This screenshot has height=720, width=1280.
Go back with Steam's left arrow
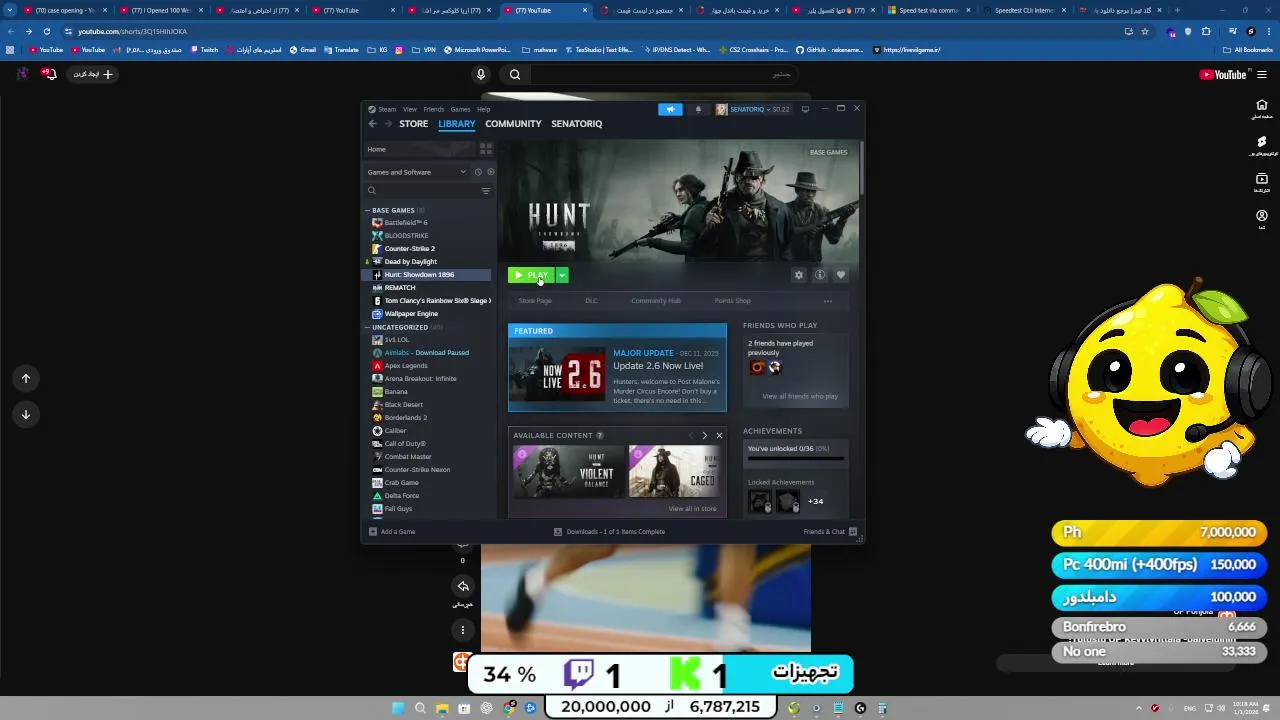(x=372, y=124)
